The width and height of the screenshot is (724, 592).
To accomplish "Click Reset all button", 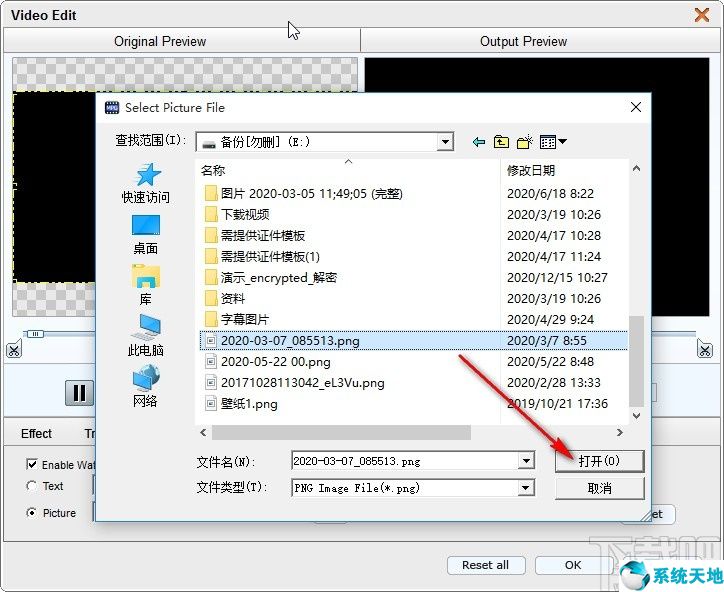I will [486, 565].
